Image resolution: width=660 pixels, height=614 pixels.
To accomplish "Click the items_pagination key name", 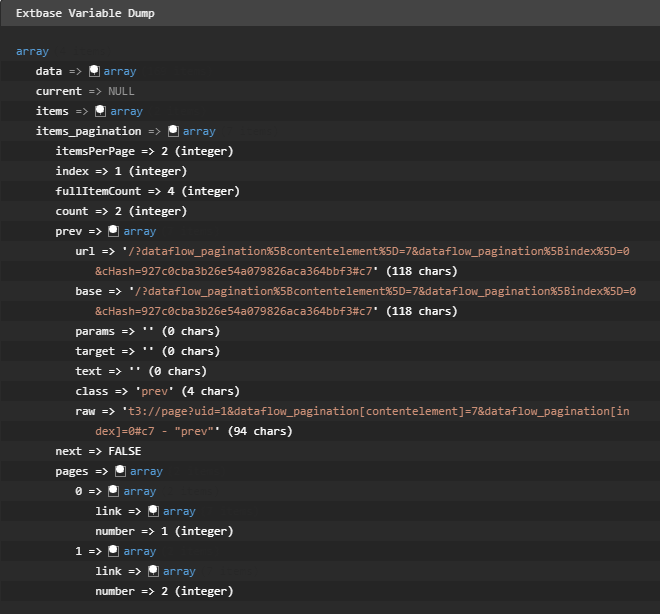I will [x=88, y=131].
